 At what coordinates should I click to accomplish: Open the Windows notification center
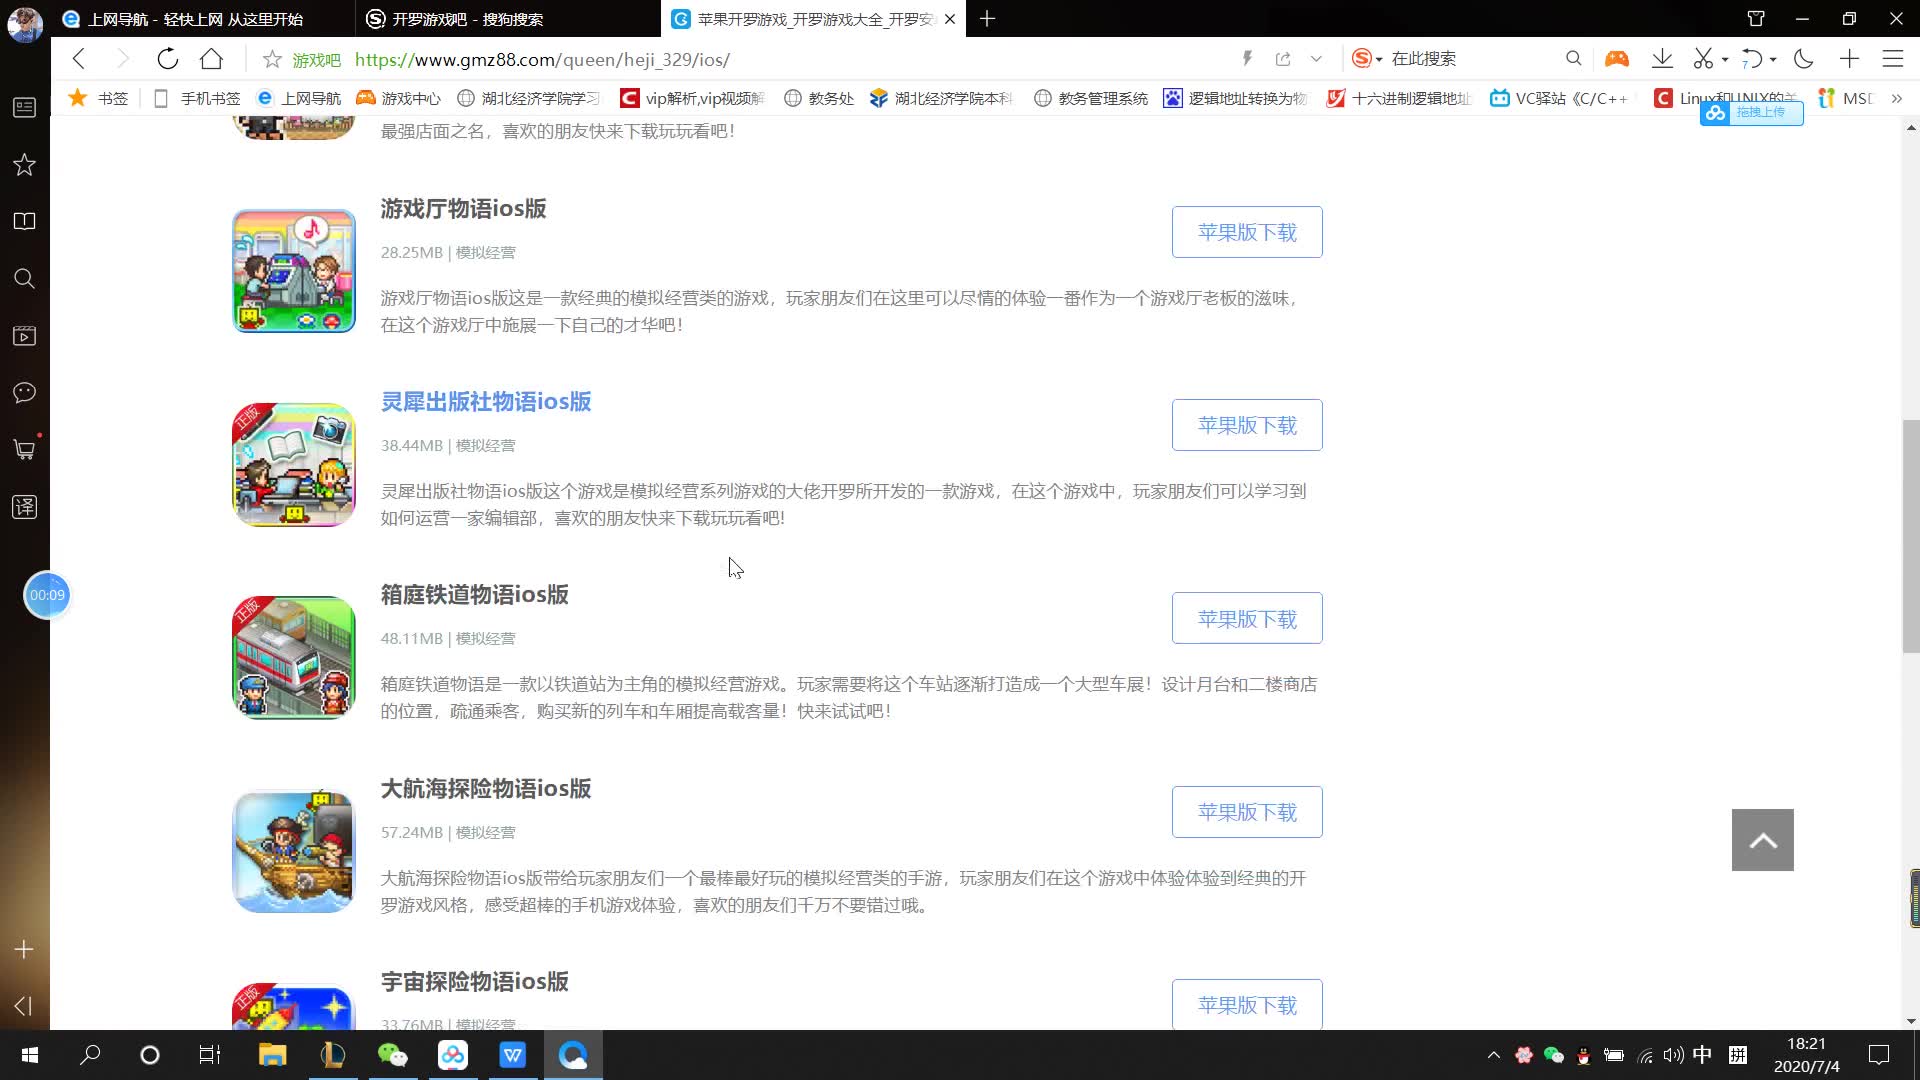(x=1879, y=1055)
